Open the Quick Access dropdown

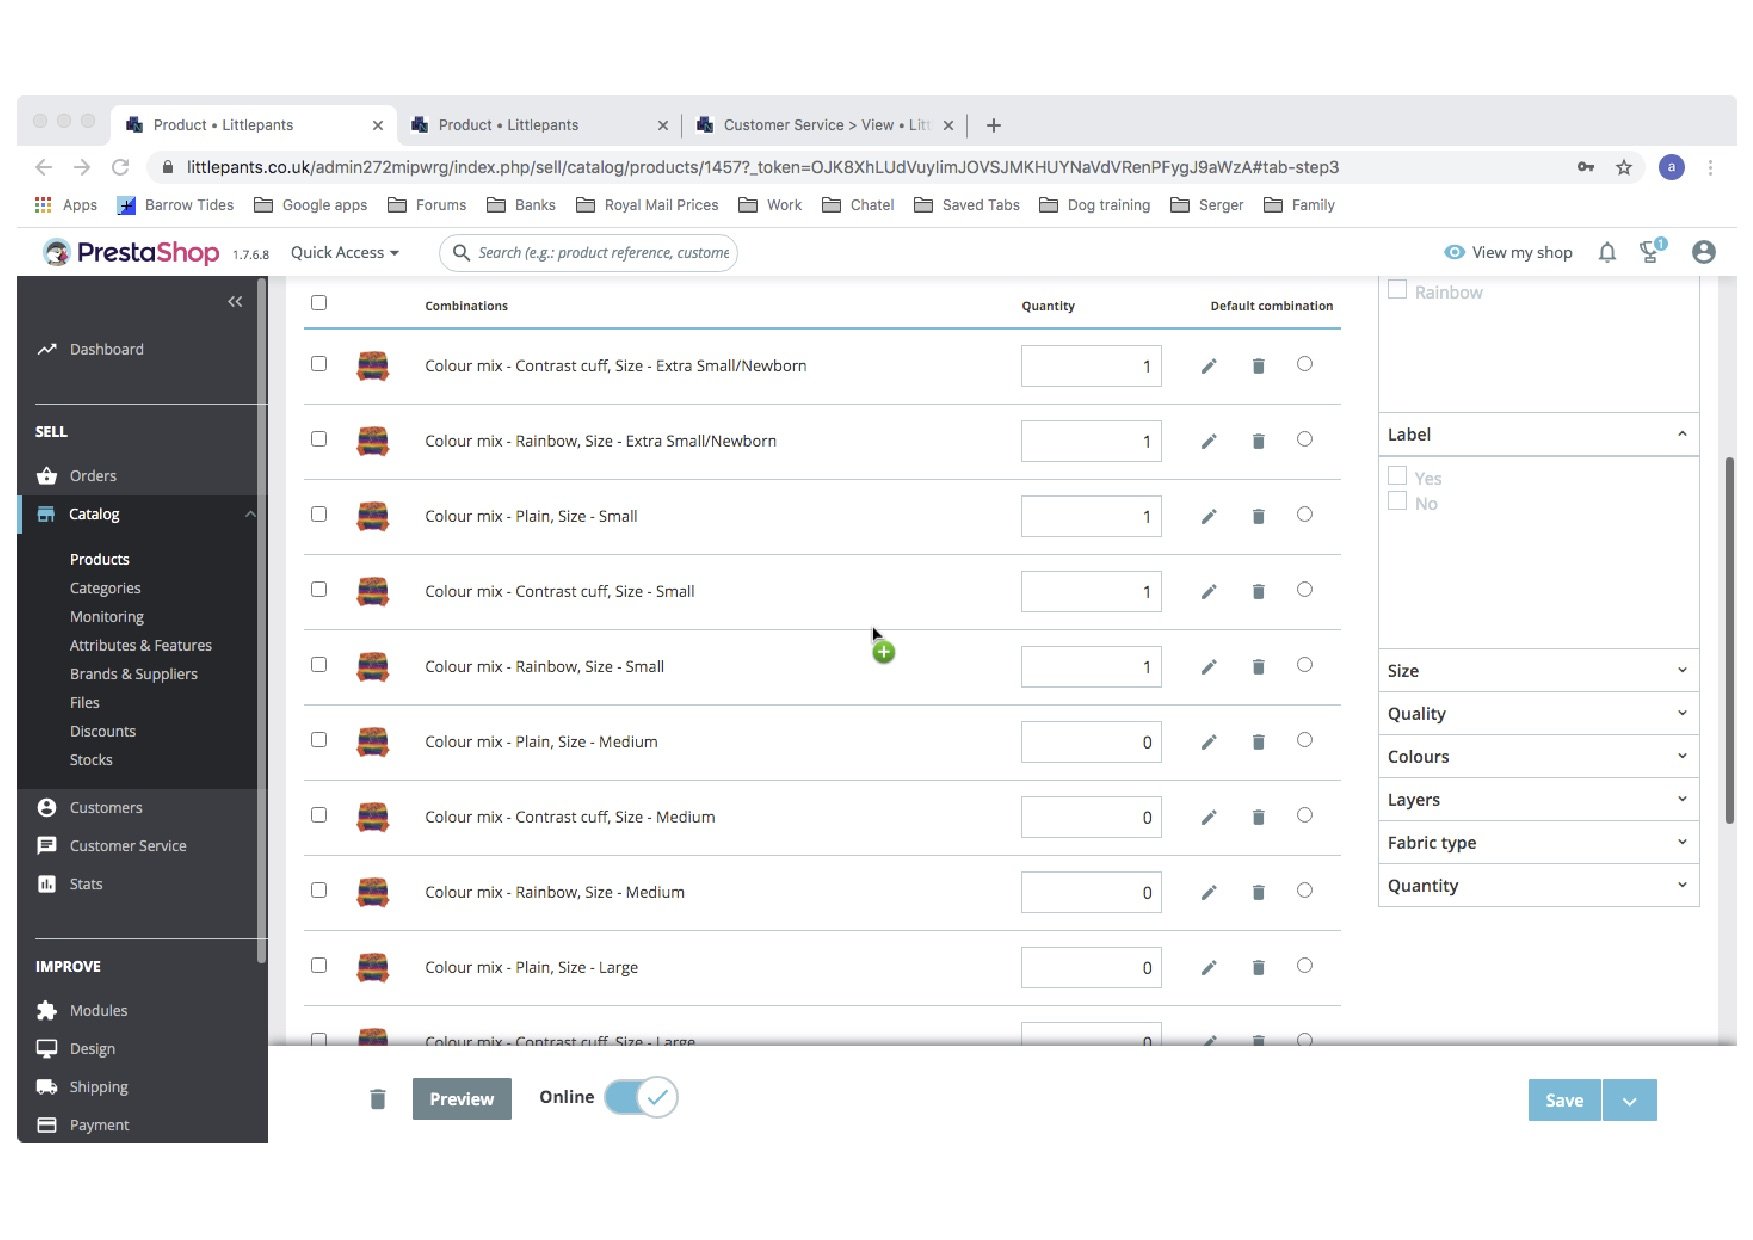point(344,253)
